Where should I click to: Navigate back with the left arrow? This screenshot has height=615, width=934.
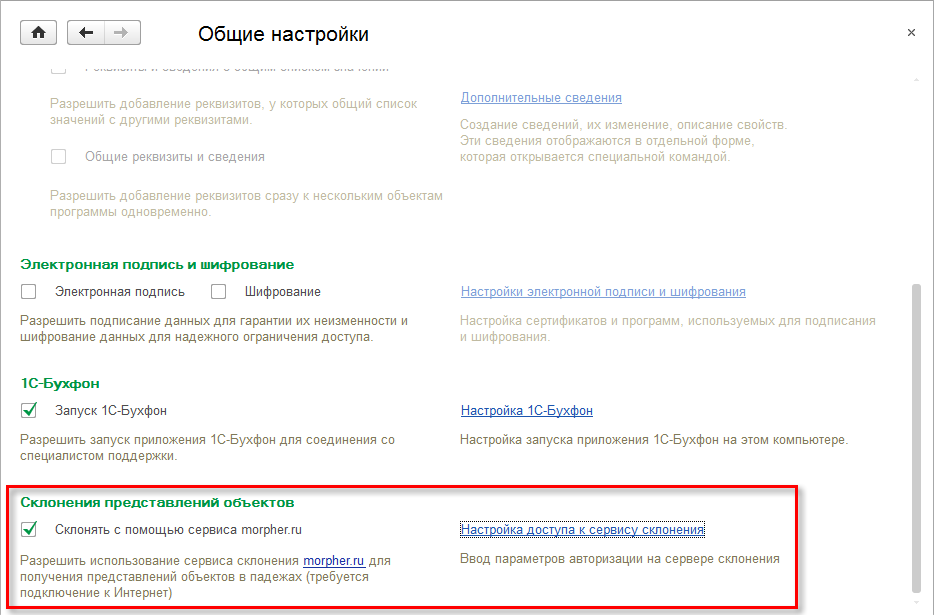(x=86, y=33)
